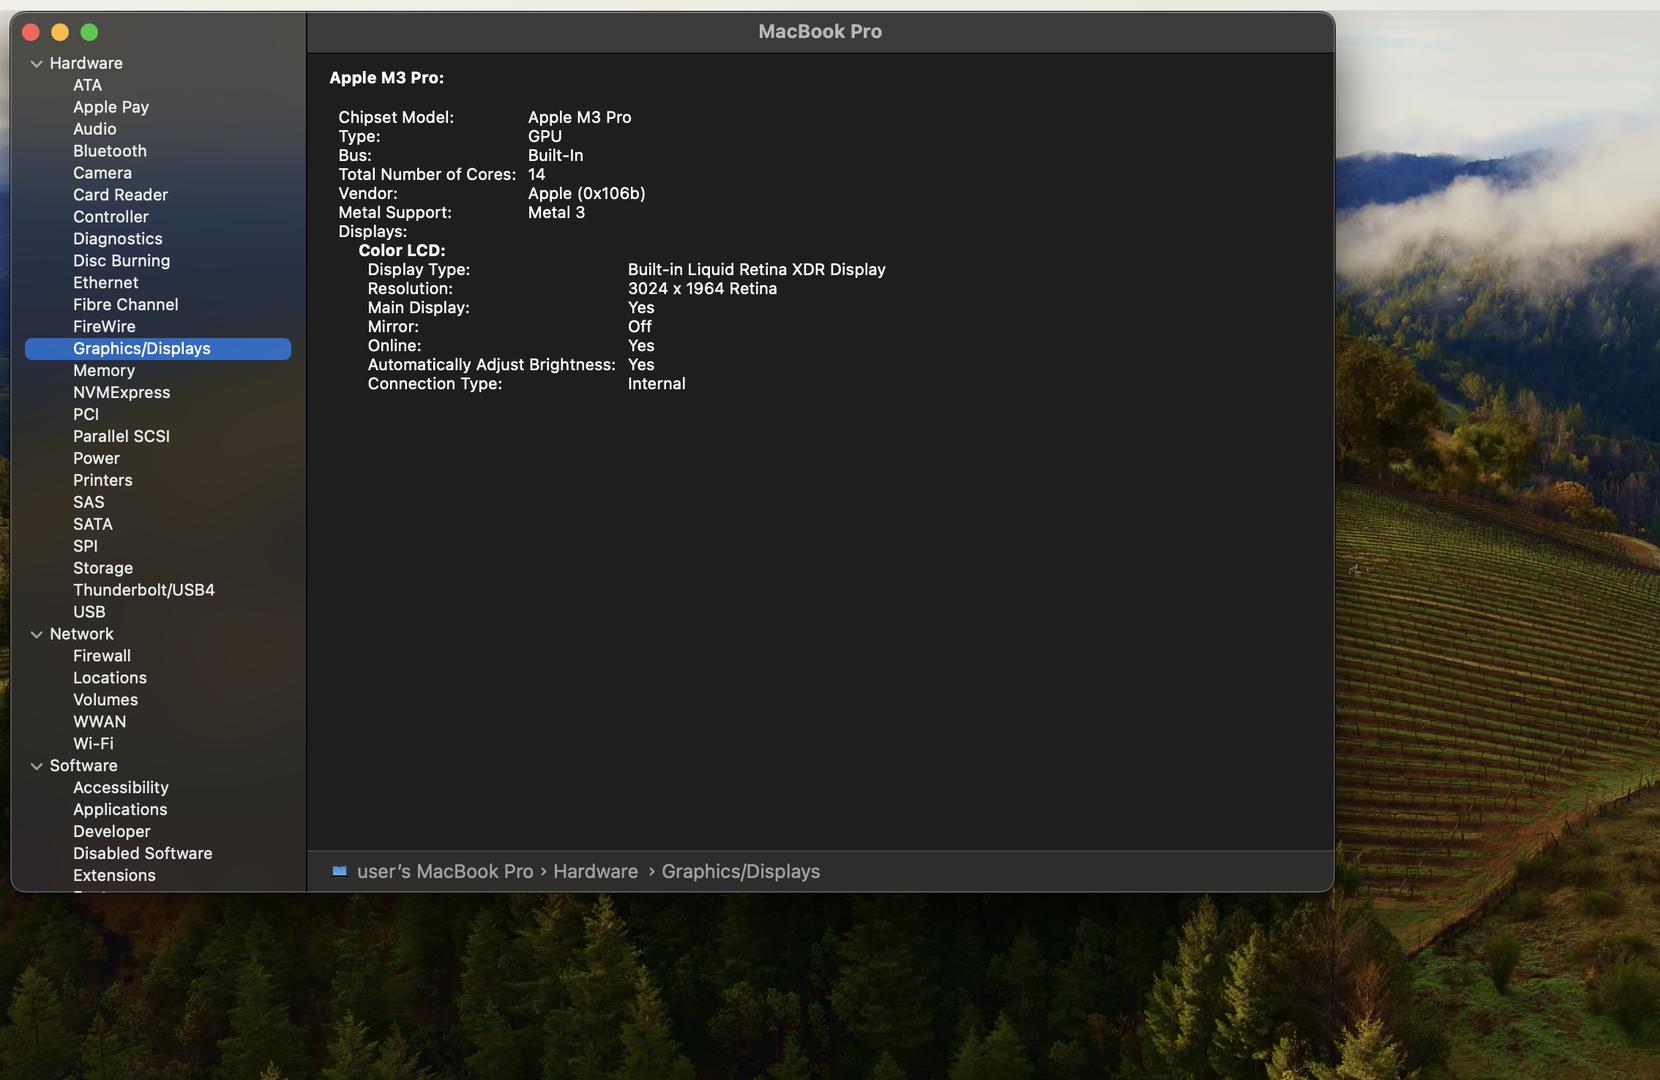The width and height of the screenshot is (1660, 1080).
Task: Open the Memory hardware entry
Action: point(103,371)
